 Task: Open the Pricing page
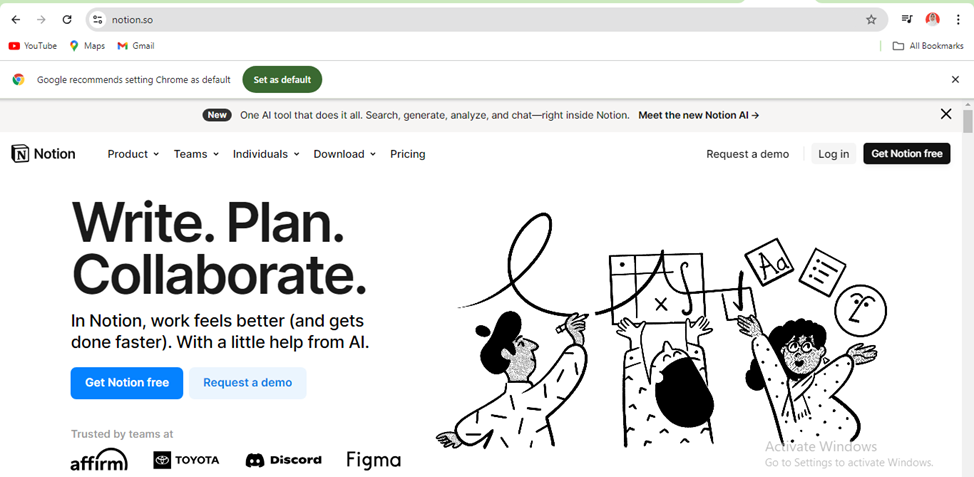click(407, 154)
